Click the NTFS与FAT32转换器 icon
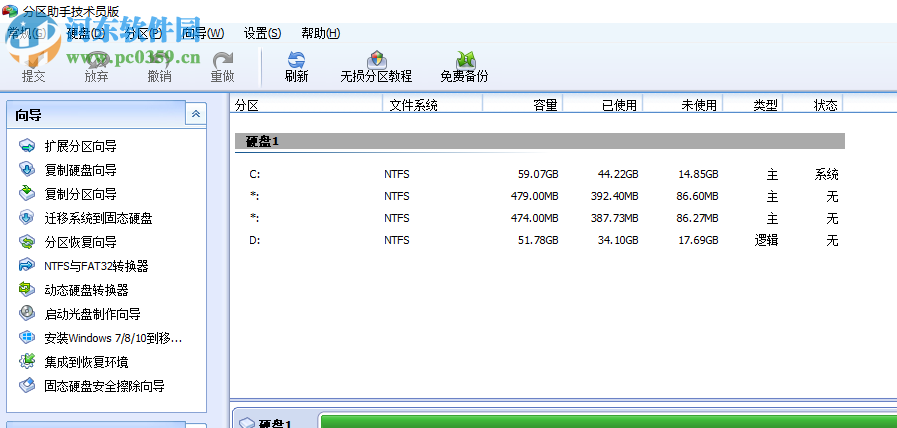The height and width of the screenshot is (428, 897). click(27, 266)
